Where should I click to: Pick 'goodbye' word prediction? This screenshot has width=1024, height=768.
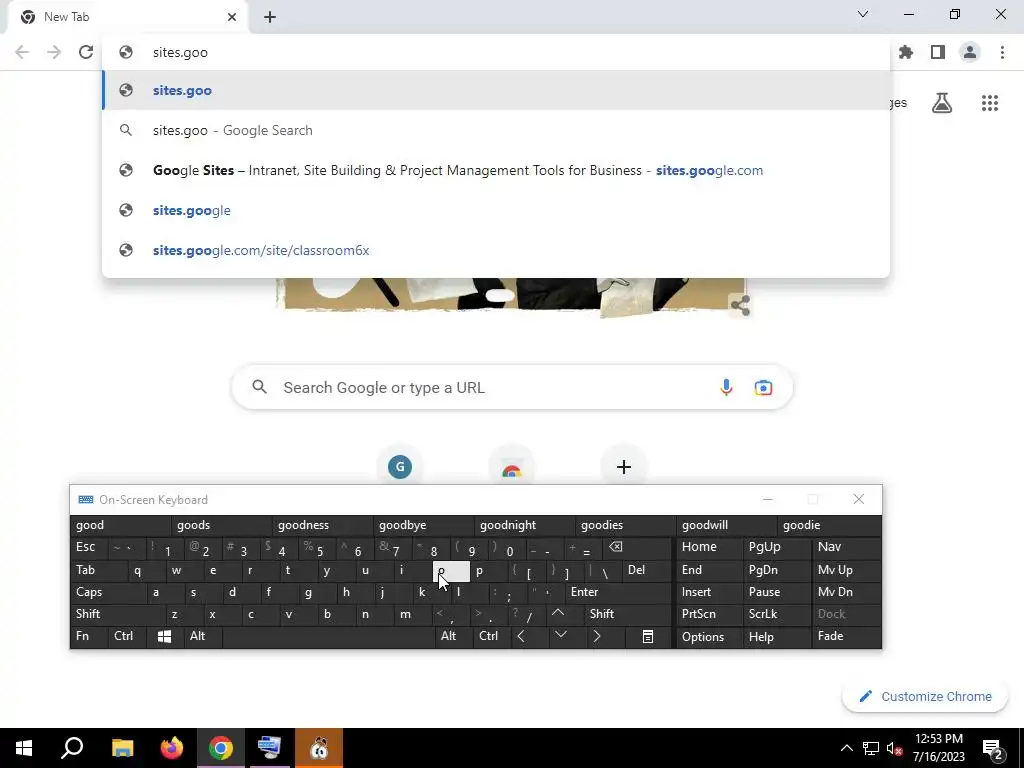pyautogui.click(x=423, y=525)
